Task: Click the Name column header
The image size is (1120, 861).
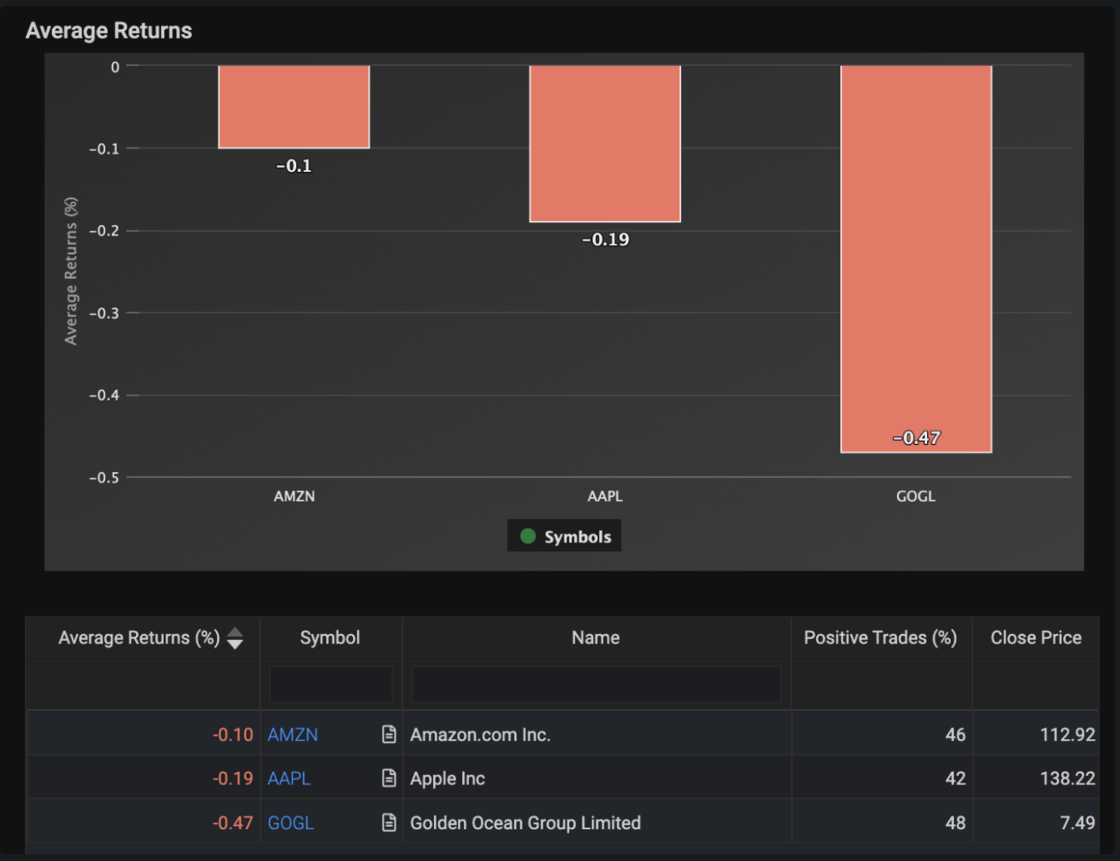Action: pos(596,637)
